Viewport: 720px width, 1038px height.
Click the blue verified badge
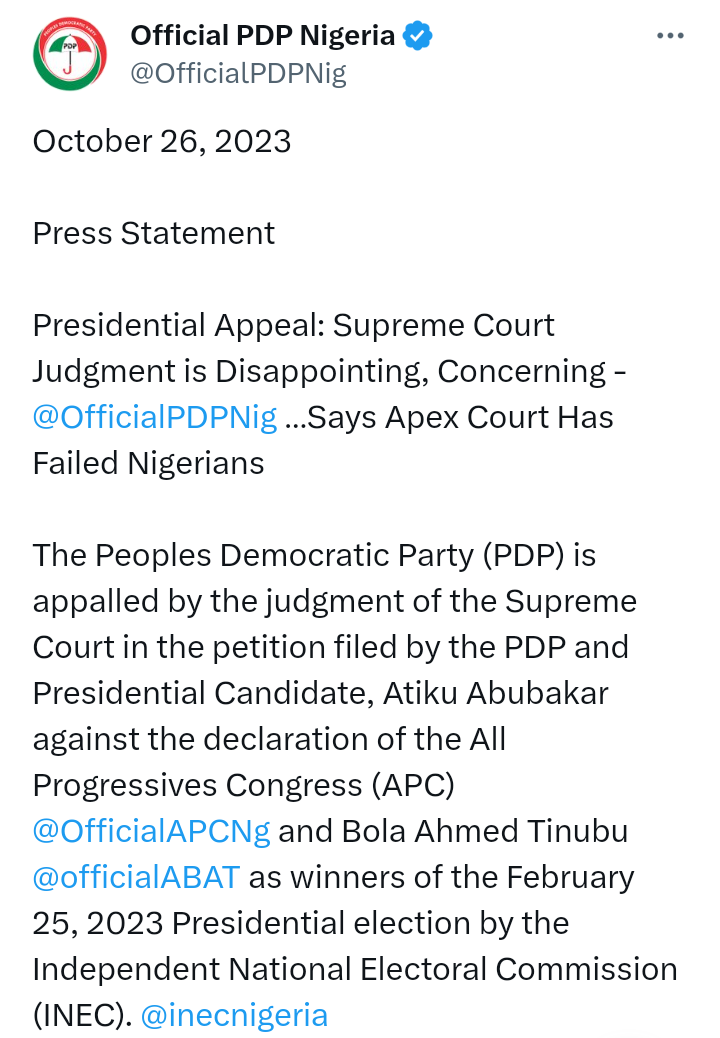tap(417, 36)
